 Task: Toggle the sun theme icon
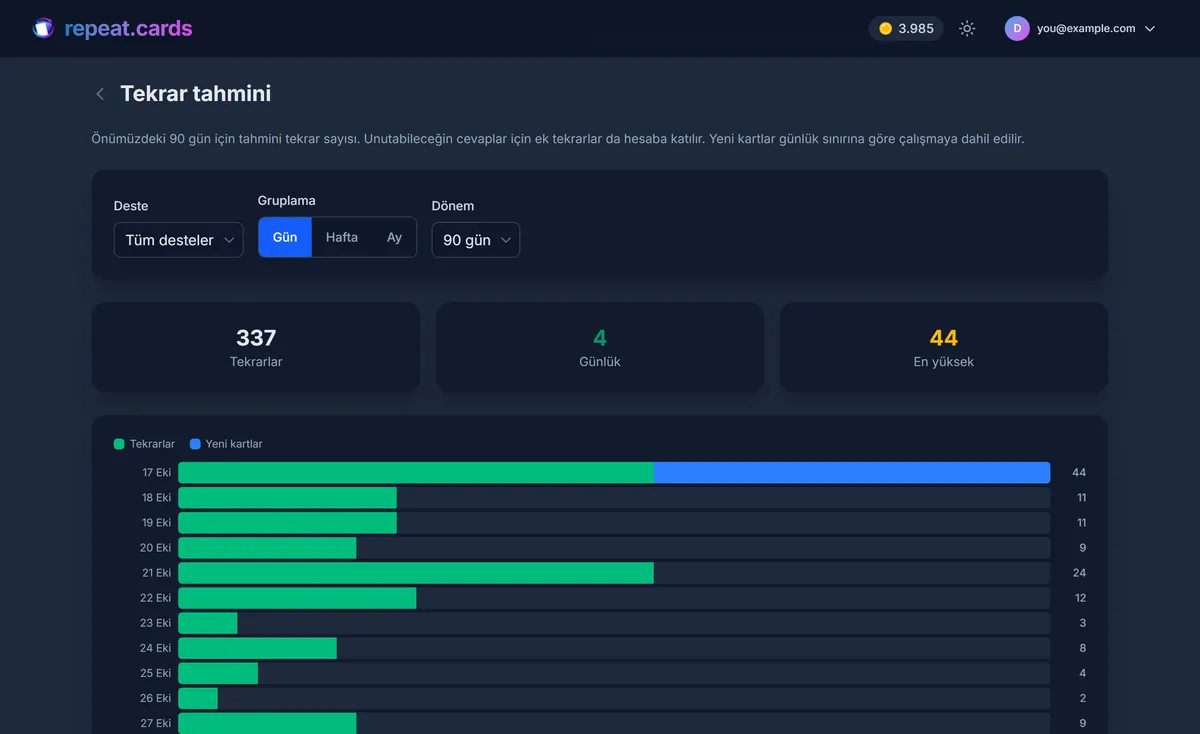click(x=967, y=28)
